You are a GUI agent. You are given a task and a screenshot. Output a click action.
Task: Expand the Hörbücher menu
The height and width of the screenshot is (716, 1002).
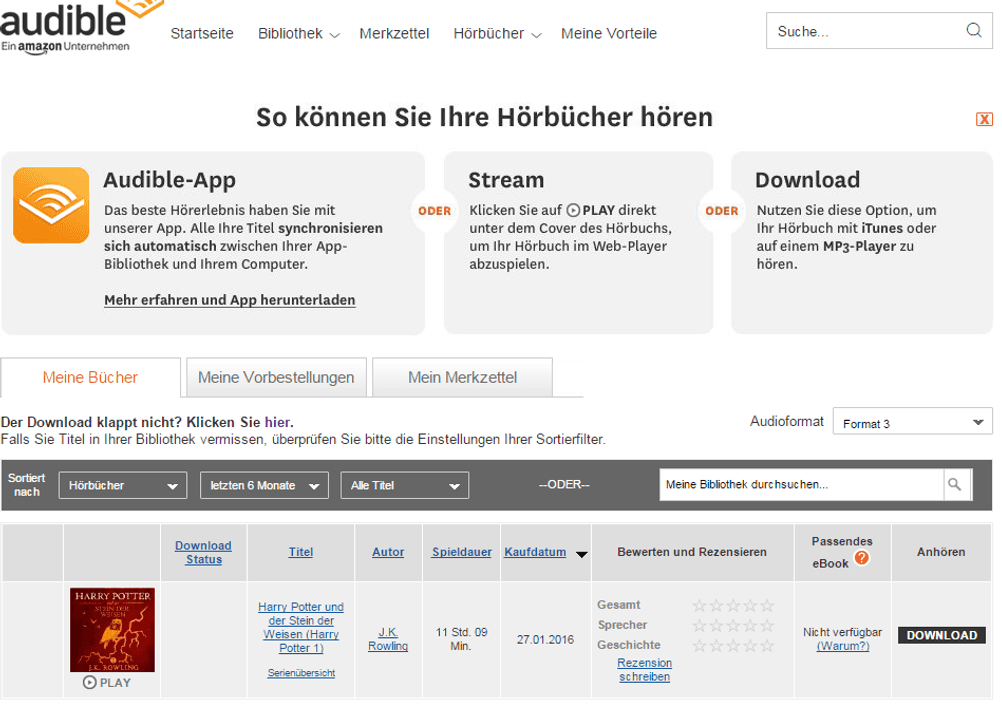[x=497, y=33]
